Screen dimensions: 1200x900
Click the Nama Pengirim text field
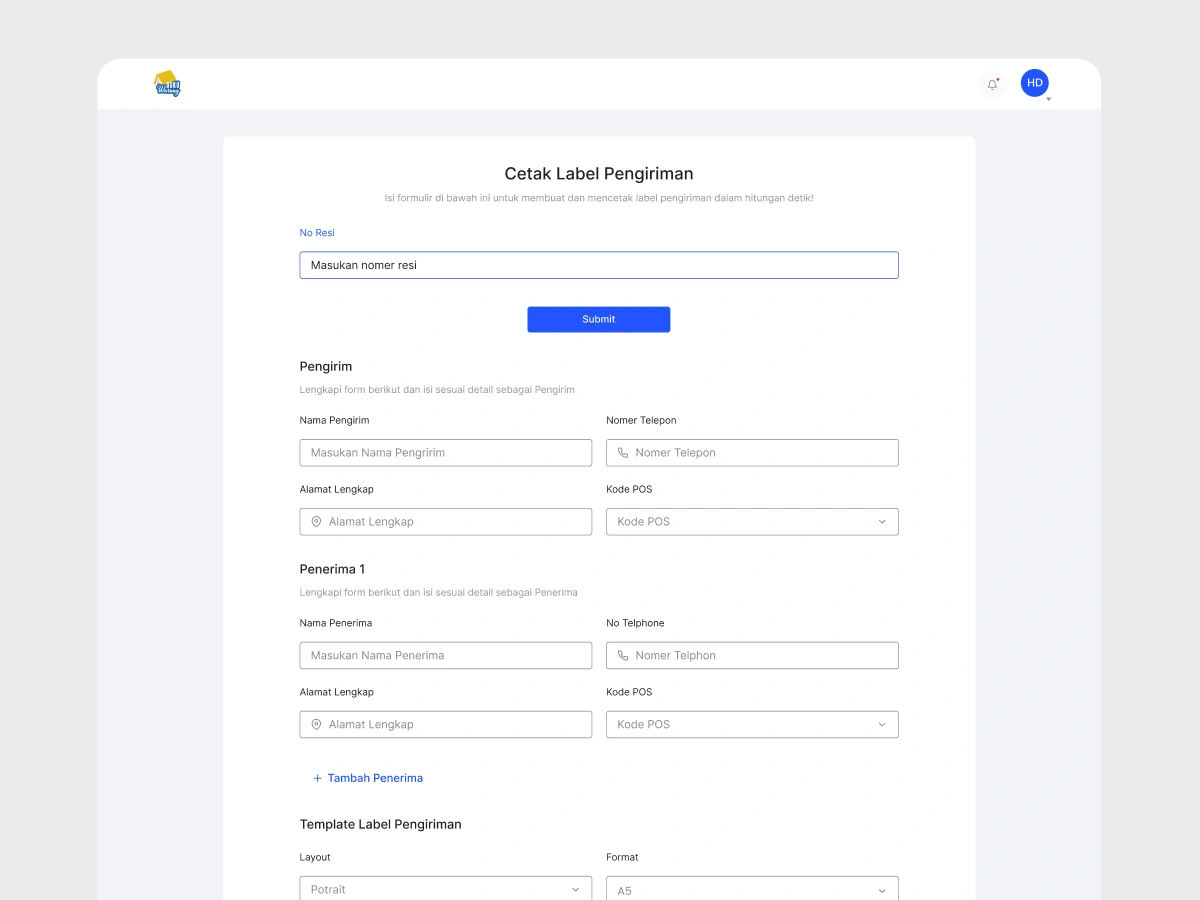pyautogui.click(x=445, y=453)
